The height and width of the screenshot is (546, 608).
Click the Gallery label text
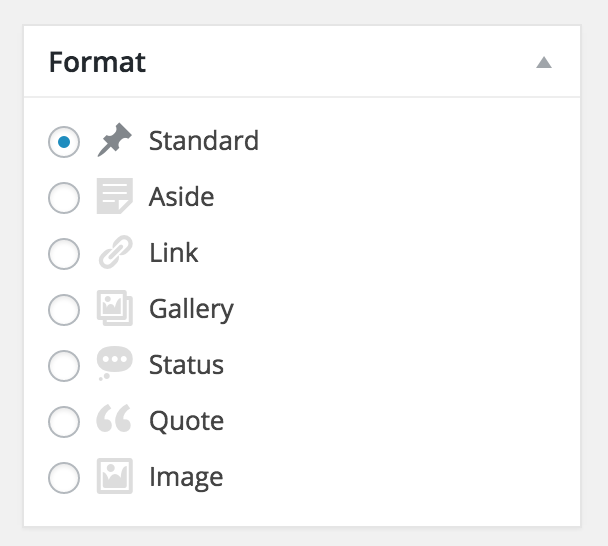point(192,309)
